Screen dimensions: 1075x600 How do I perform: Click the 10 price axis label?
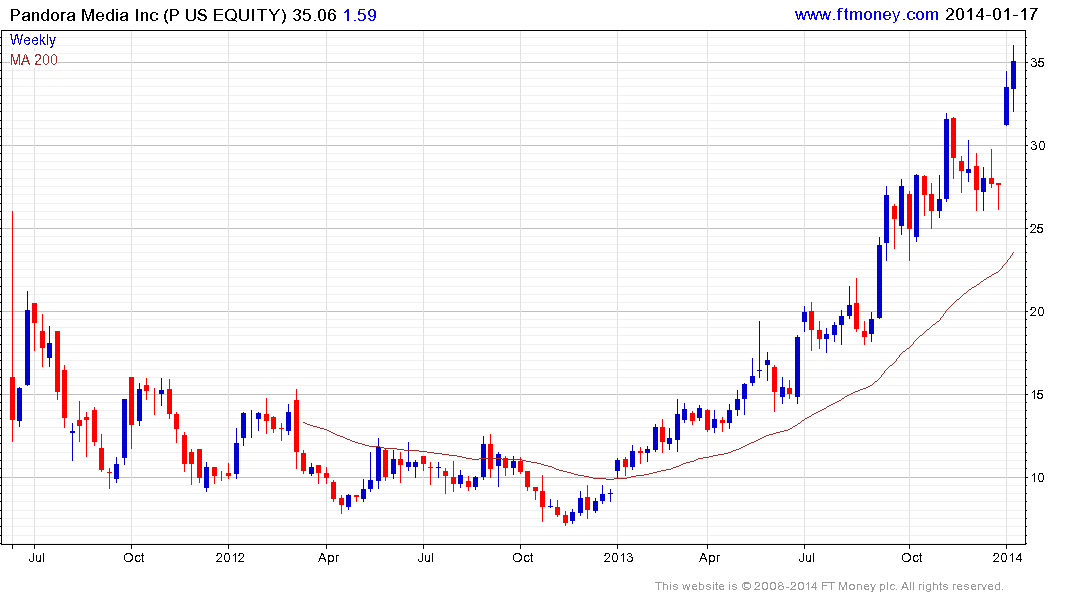pos(1039,478)
